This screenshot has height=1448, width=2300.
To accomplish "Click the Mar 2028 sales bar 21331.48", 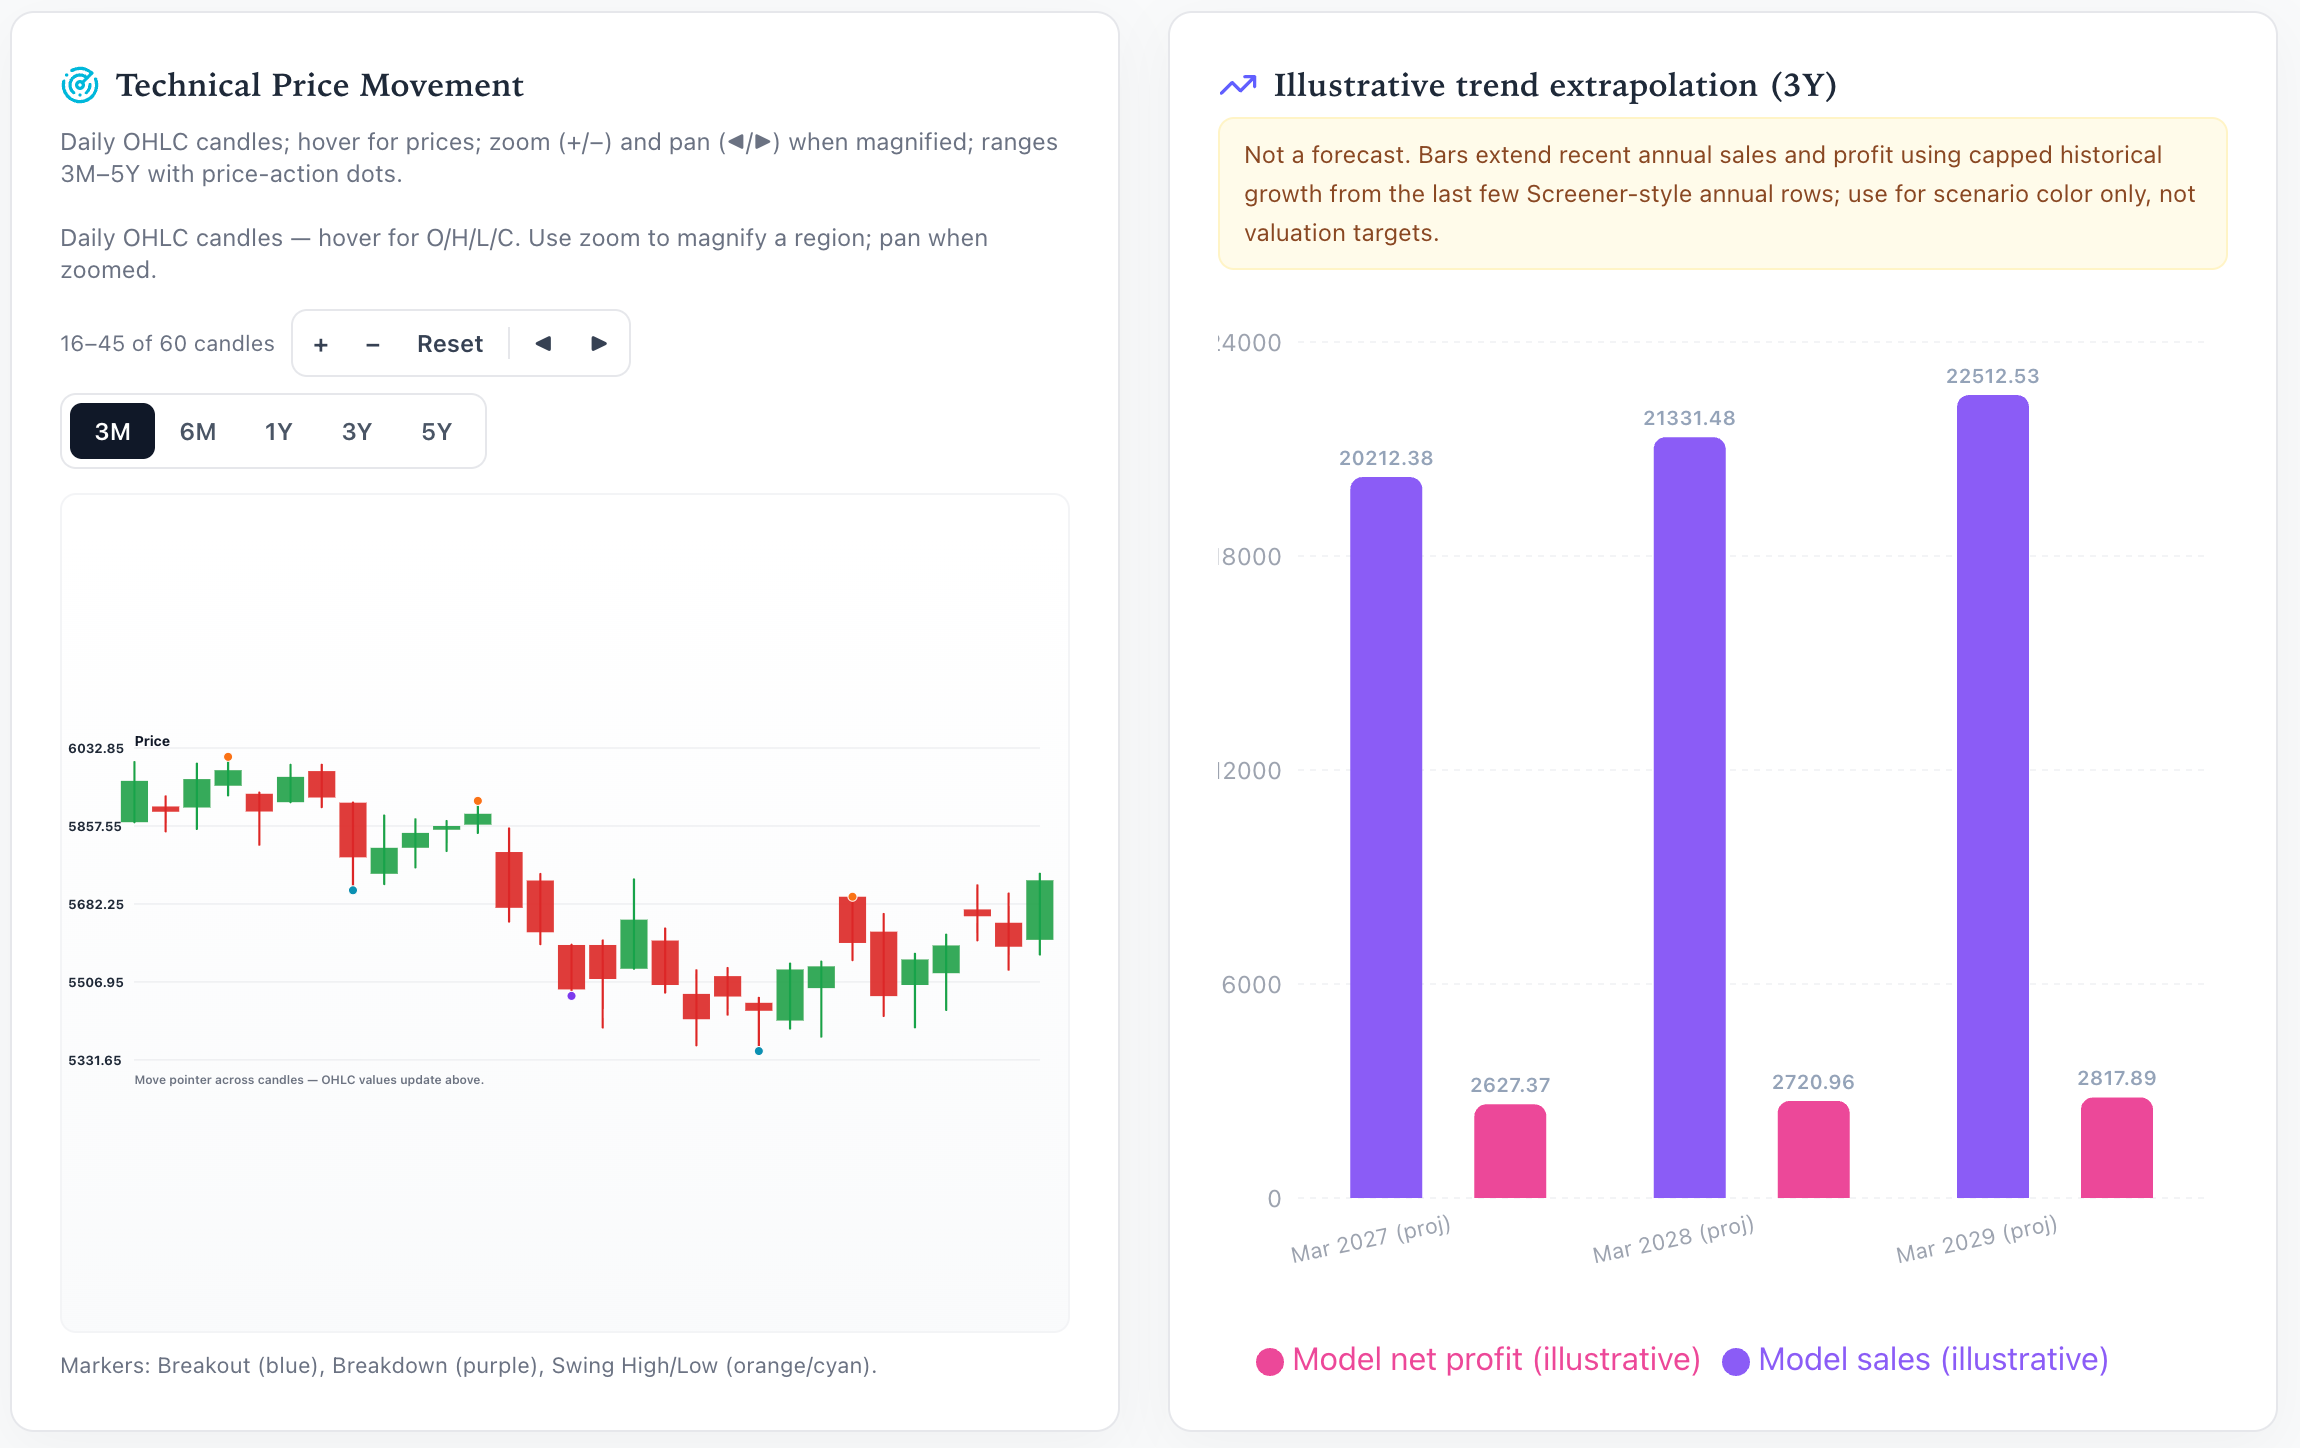I will click(1690, 817).
